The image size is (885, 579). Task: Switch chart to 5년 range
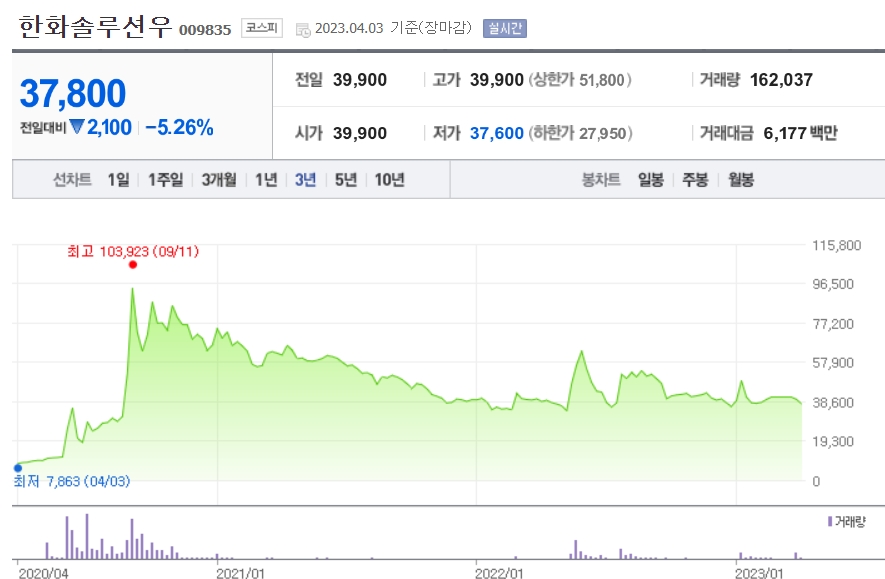tap(345, 179)
